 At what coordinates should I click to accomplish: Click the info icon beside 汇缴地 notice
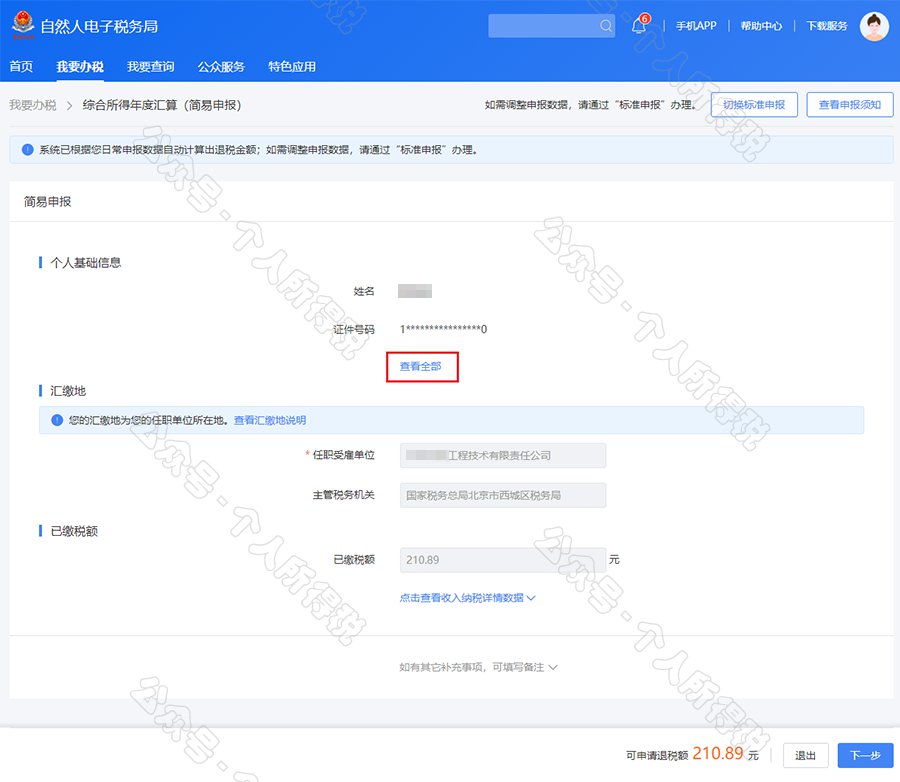[x=57, y=420]
